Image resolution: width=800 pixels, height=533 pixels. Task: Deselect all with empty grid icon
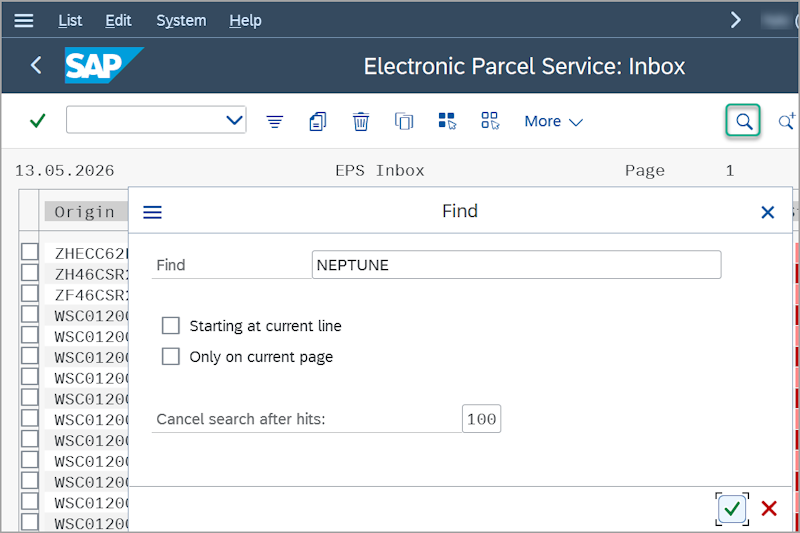490,121
